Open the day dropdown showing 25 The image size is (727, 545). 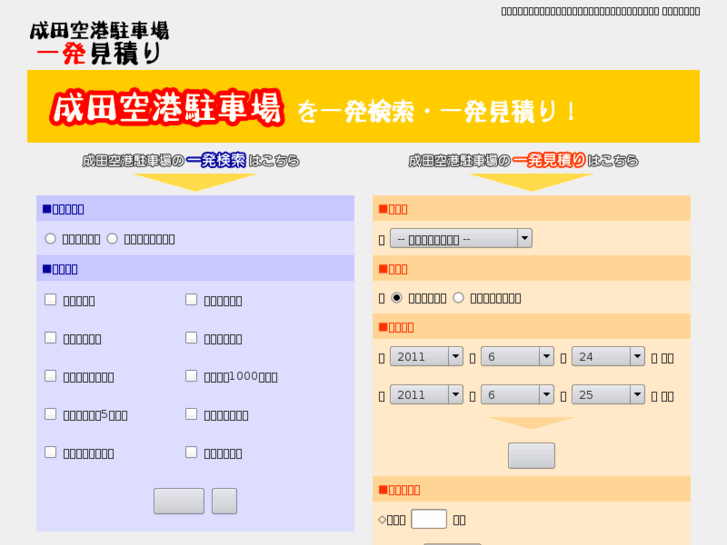coord(608,395)
